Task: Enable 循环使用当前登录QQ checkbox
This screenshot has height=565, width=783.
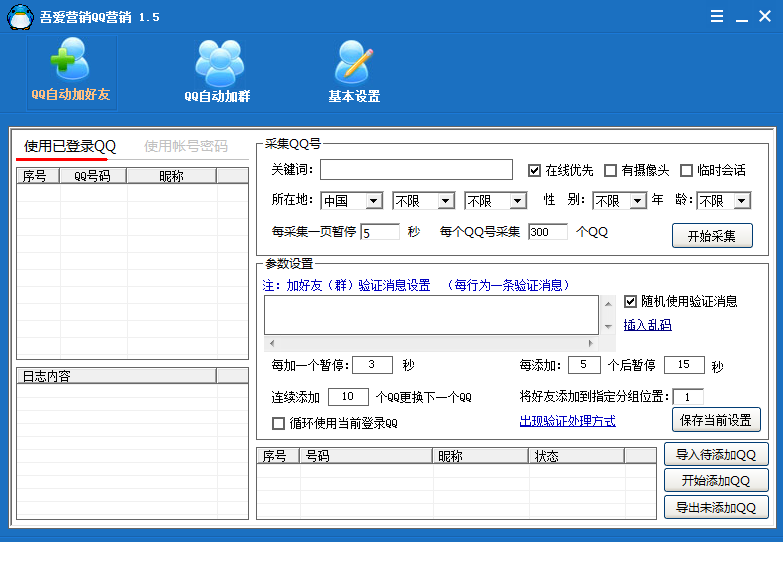Action: [x=278, y=424]
